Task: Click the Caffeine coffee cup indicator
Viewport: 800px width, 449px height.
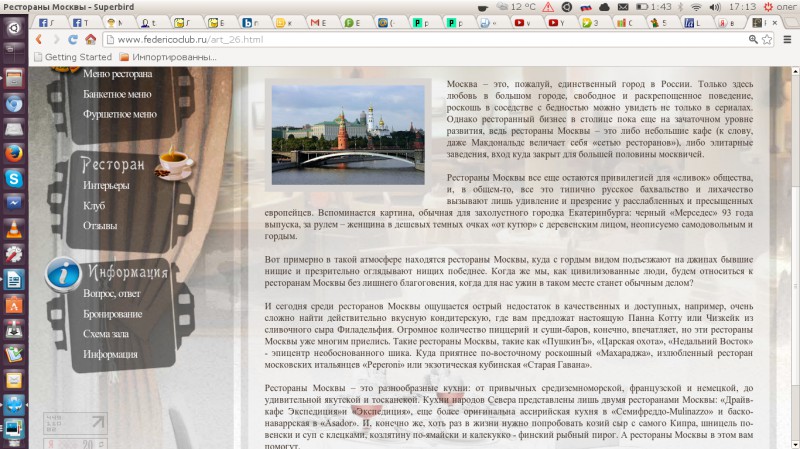Action: pos(482,7)
